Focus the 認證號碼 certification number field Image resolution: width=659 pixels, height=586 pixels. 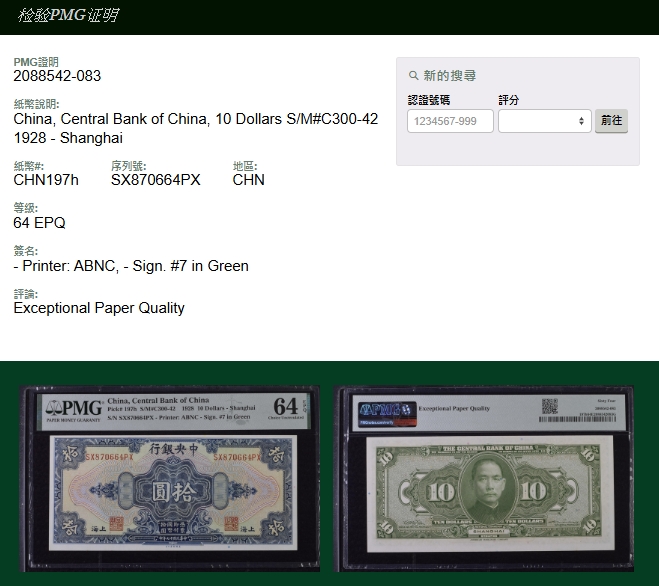pos(450,121)
